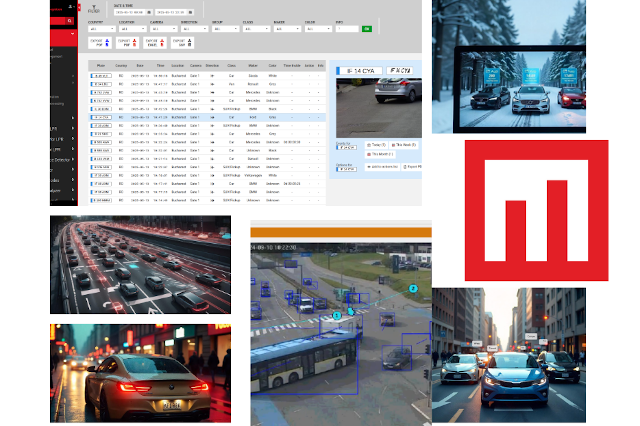640x426 pixels.
Task: Click the direction arrow in the Ford row
Action: (x=212, y=118)
